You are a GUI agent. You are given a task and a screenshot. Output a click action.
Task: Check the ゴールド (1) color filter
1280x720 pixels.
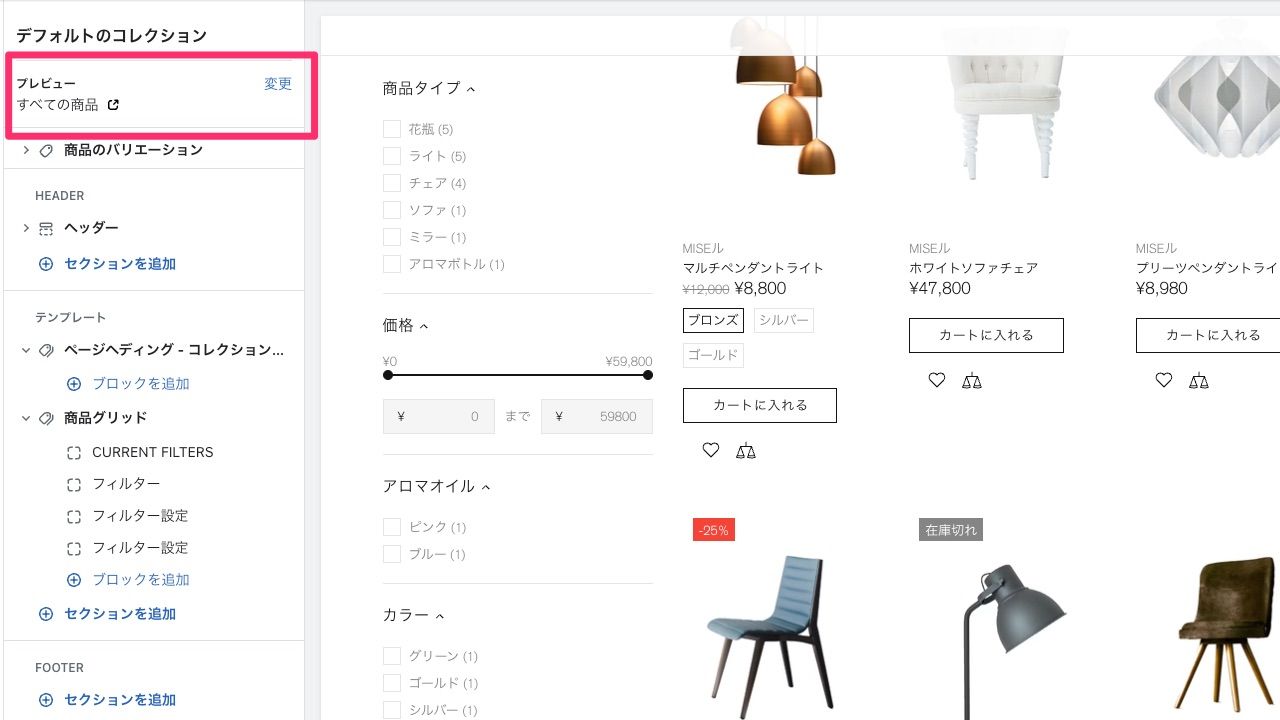pos(392,683)
